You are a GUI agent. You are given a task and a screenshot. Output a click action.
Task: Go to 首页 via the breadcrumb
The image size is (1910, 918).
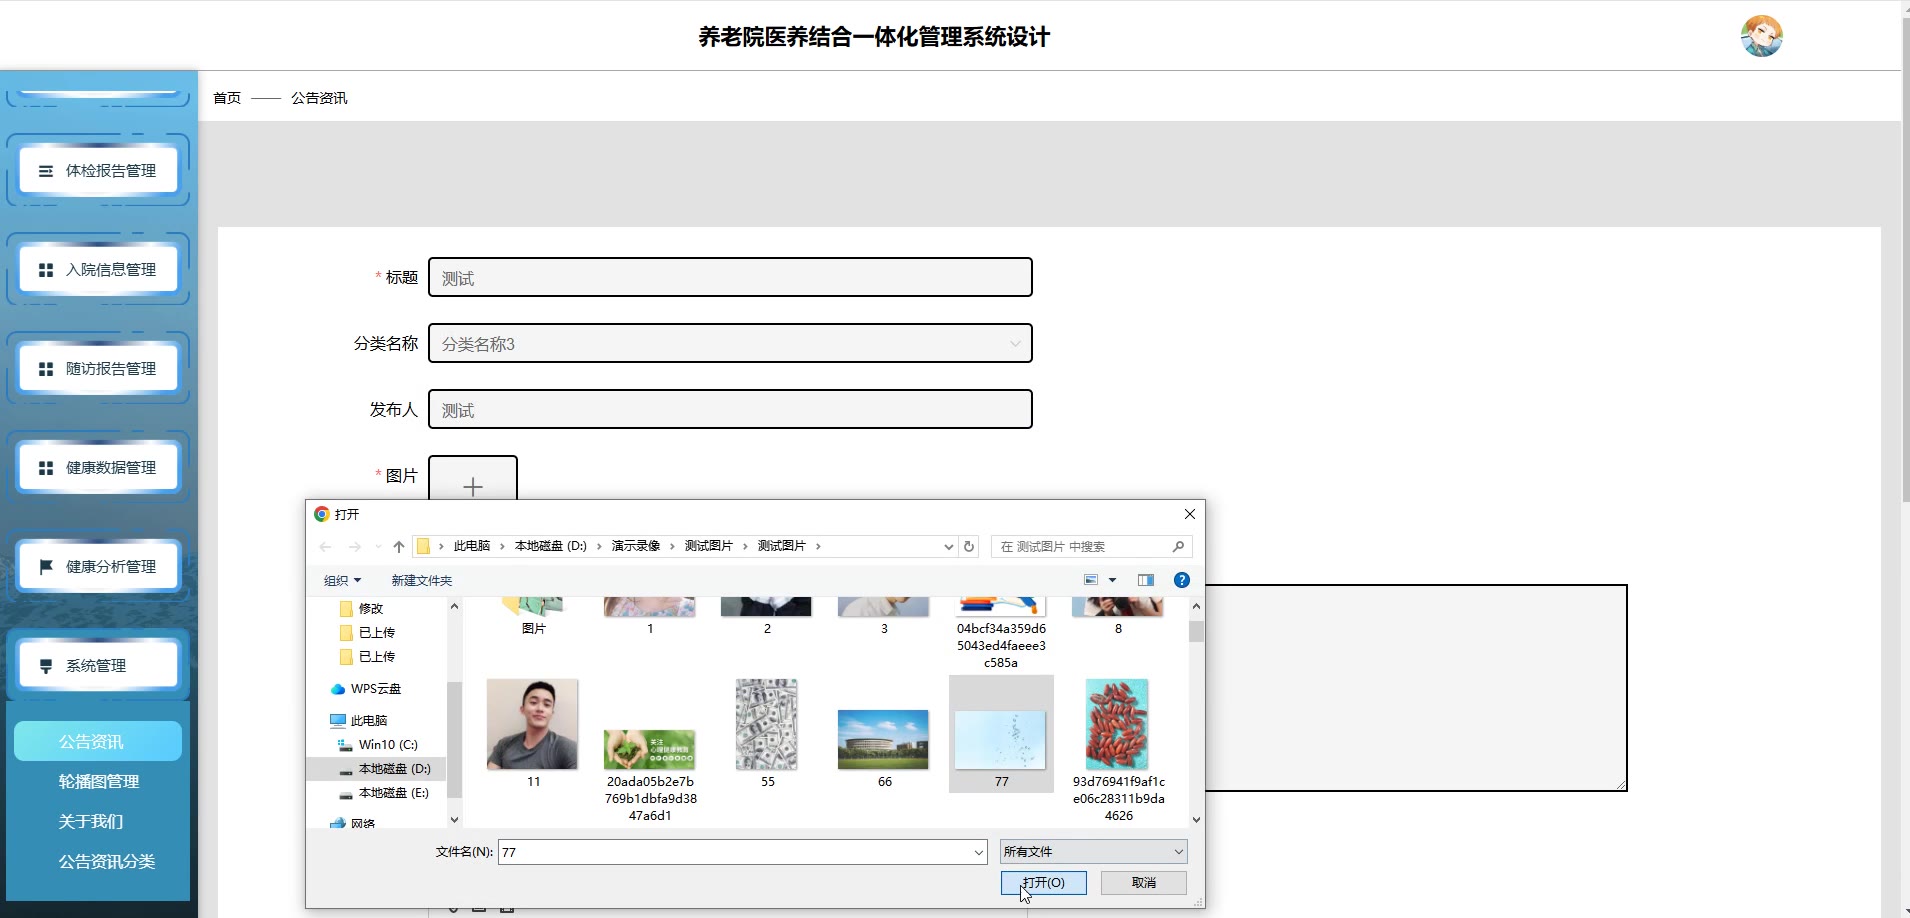227,98
